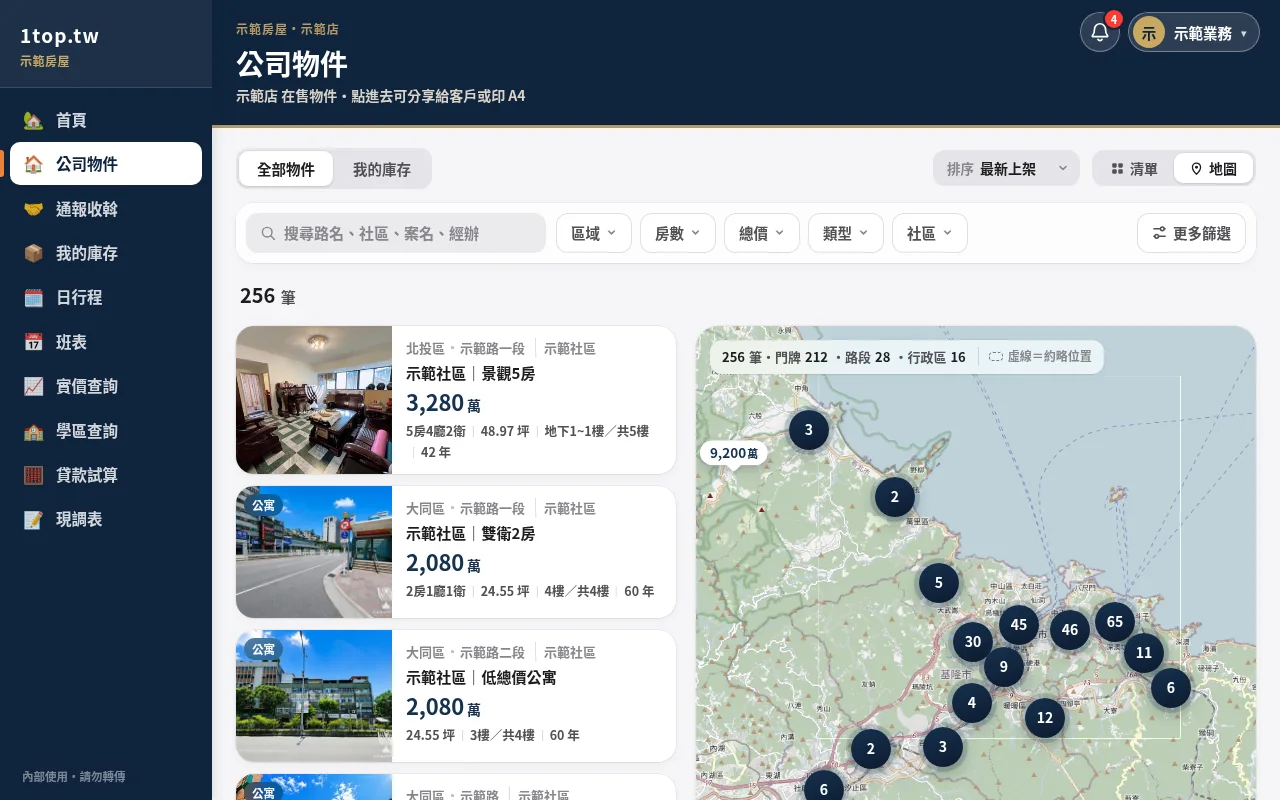
Task: Click the 我的庫存 box icon
Action: coord(33,254)
